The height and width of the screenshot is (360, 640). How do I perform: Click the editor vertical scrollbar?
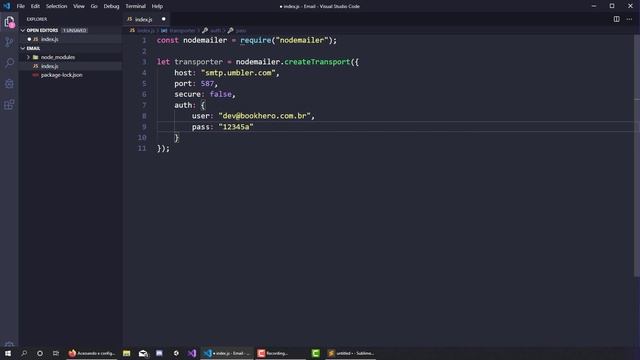(x=637, y=155)
